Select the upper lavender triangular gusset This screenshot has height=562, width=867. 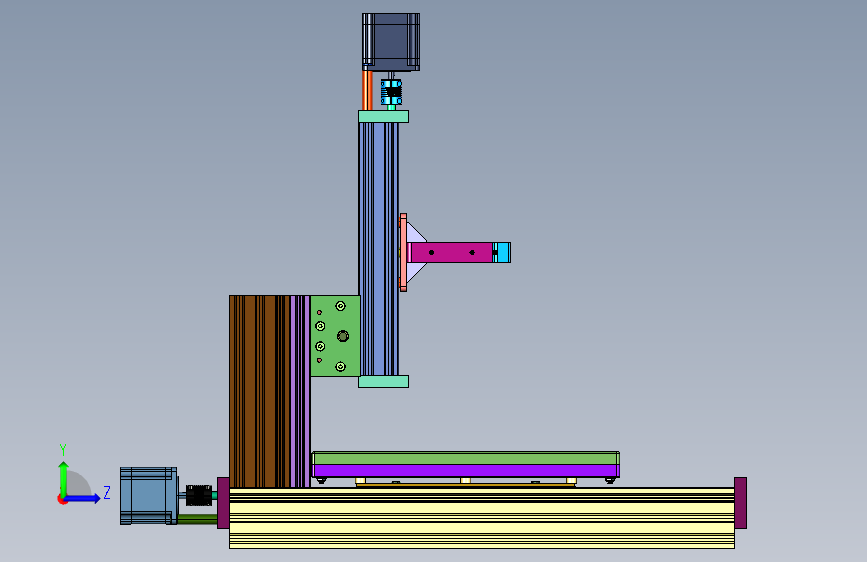click(414, 234)
